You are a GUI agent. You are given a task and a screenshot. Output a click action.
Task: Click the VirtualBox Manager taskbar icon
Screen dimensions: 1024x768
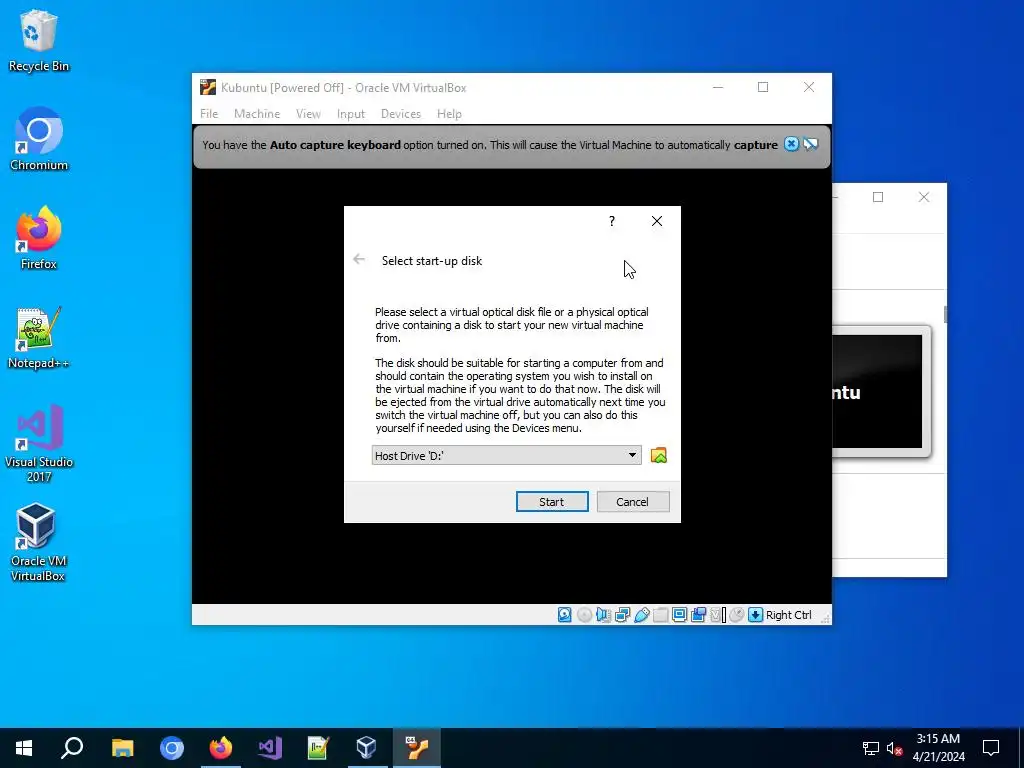[x=367, y=748]
